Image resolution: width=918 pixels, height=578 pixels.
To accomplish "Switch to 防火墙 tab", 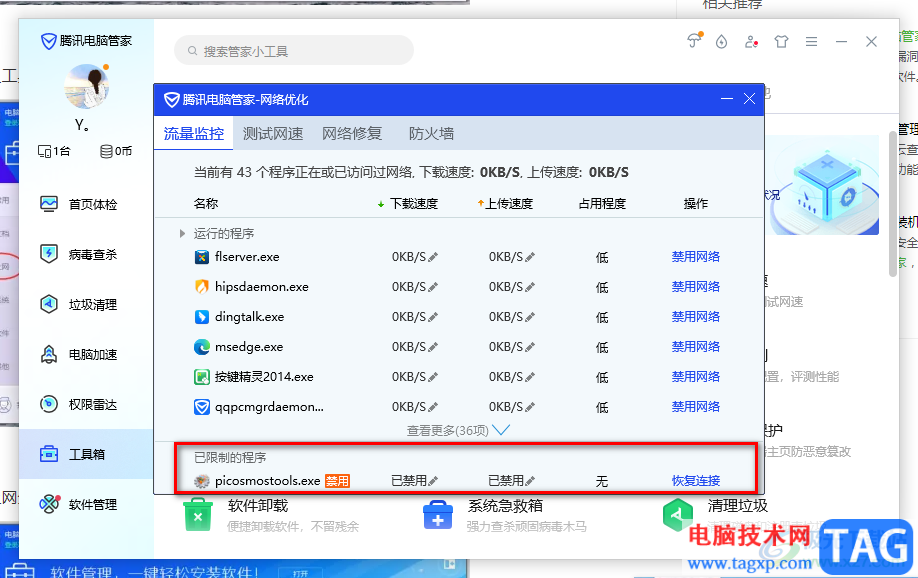I will [431, 134].
